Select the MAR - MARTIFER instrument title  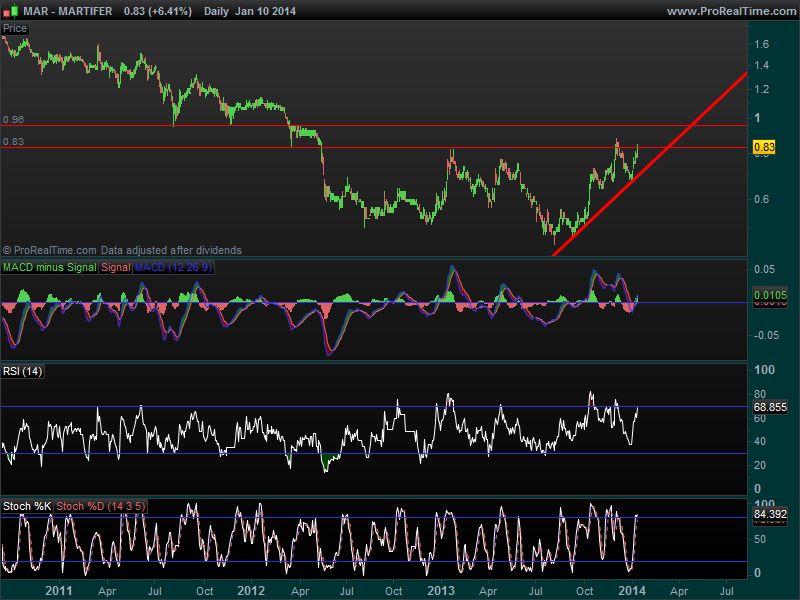coord(67,11)
